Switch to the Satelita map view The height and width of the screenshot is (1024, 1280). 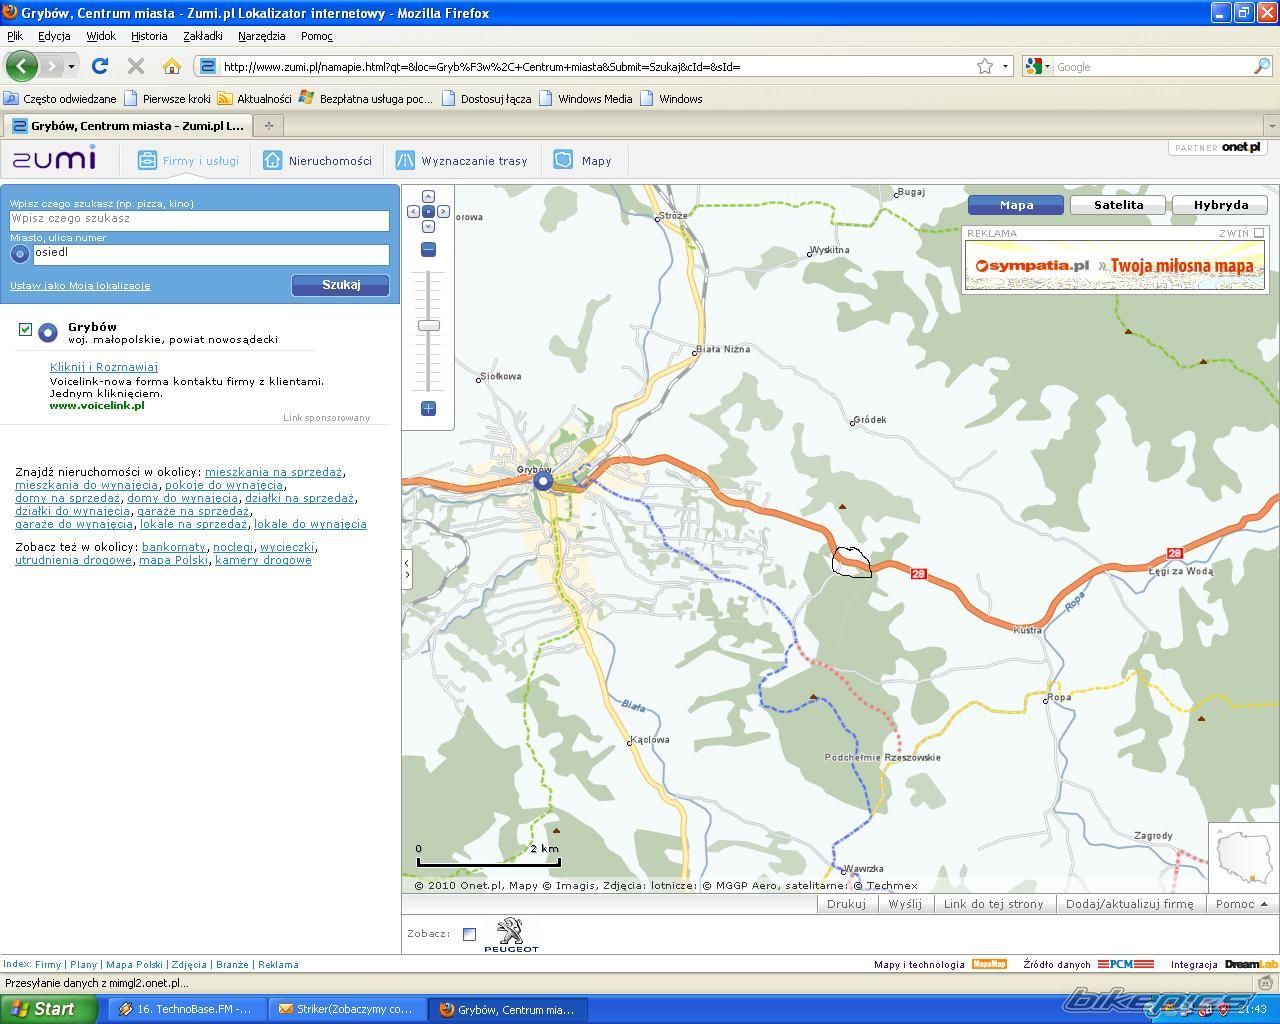(x=1118, y=205)
